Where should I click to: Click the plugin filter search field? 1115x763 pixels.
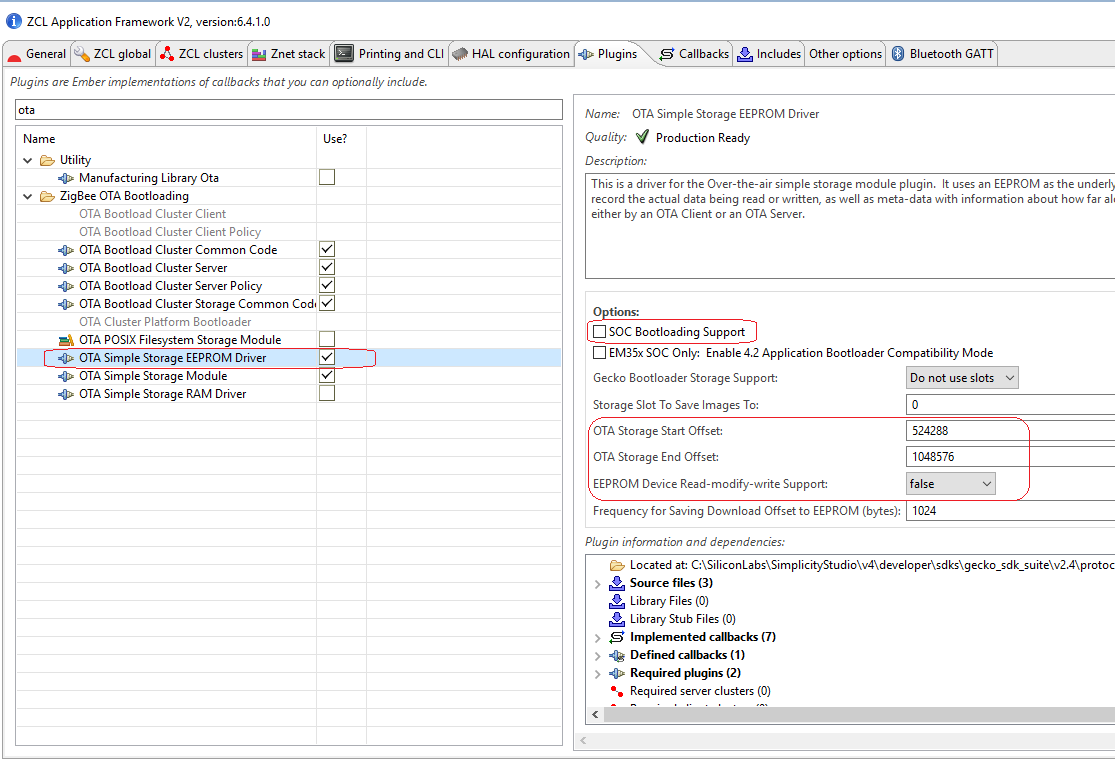289,110
